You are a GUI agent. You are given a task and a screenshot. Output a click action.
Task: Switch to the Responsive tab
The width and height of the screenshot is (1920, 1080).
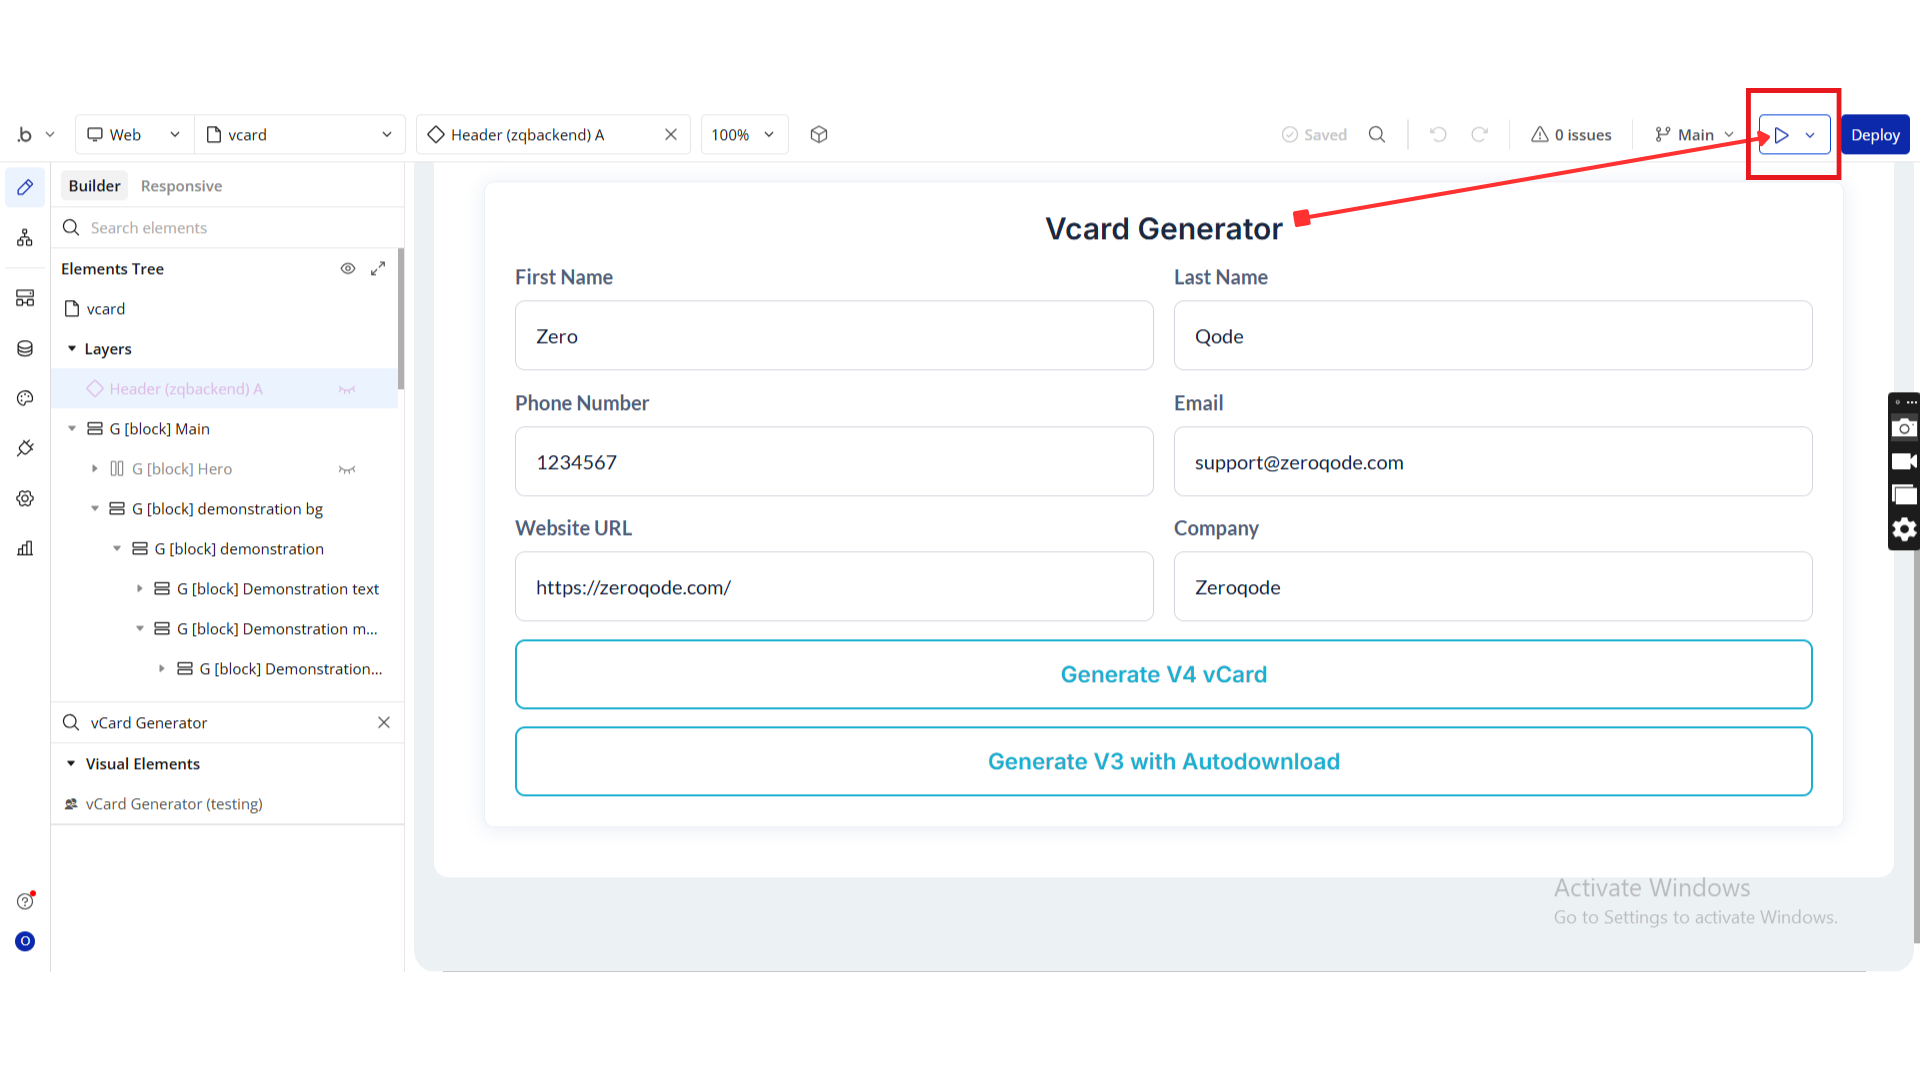[181, 186]
